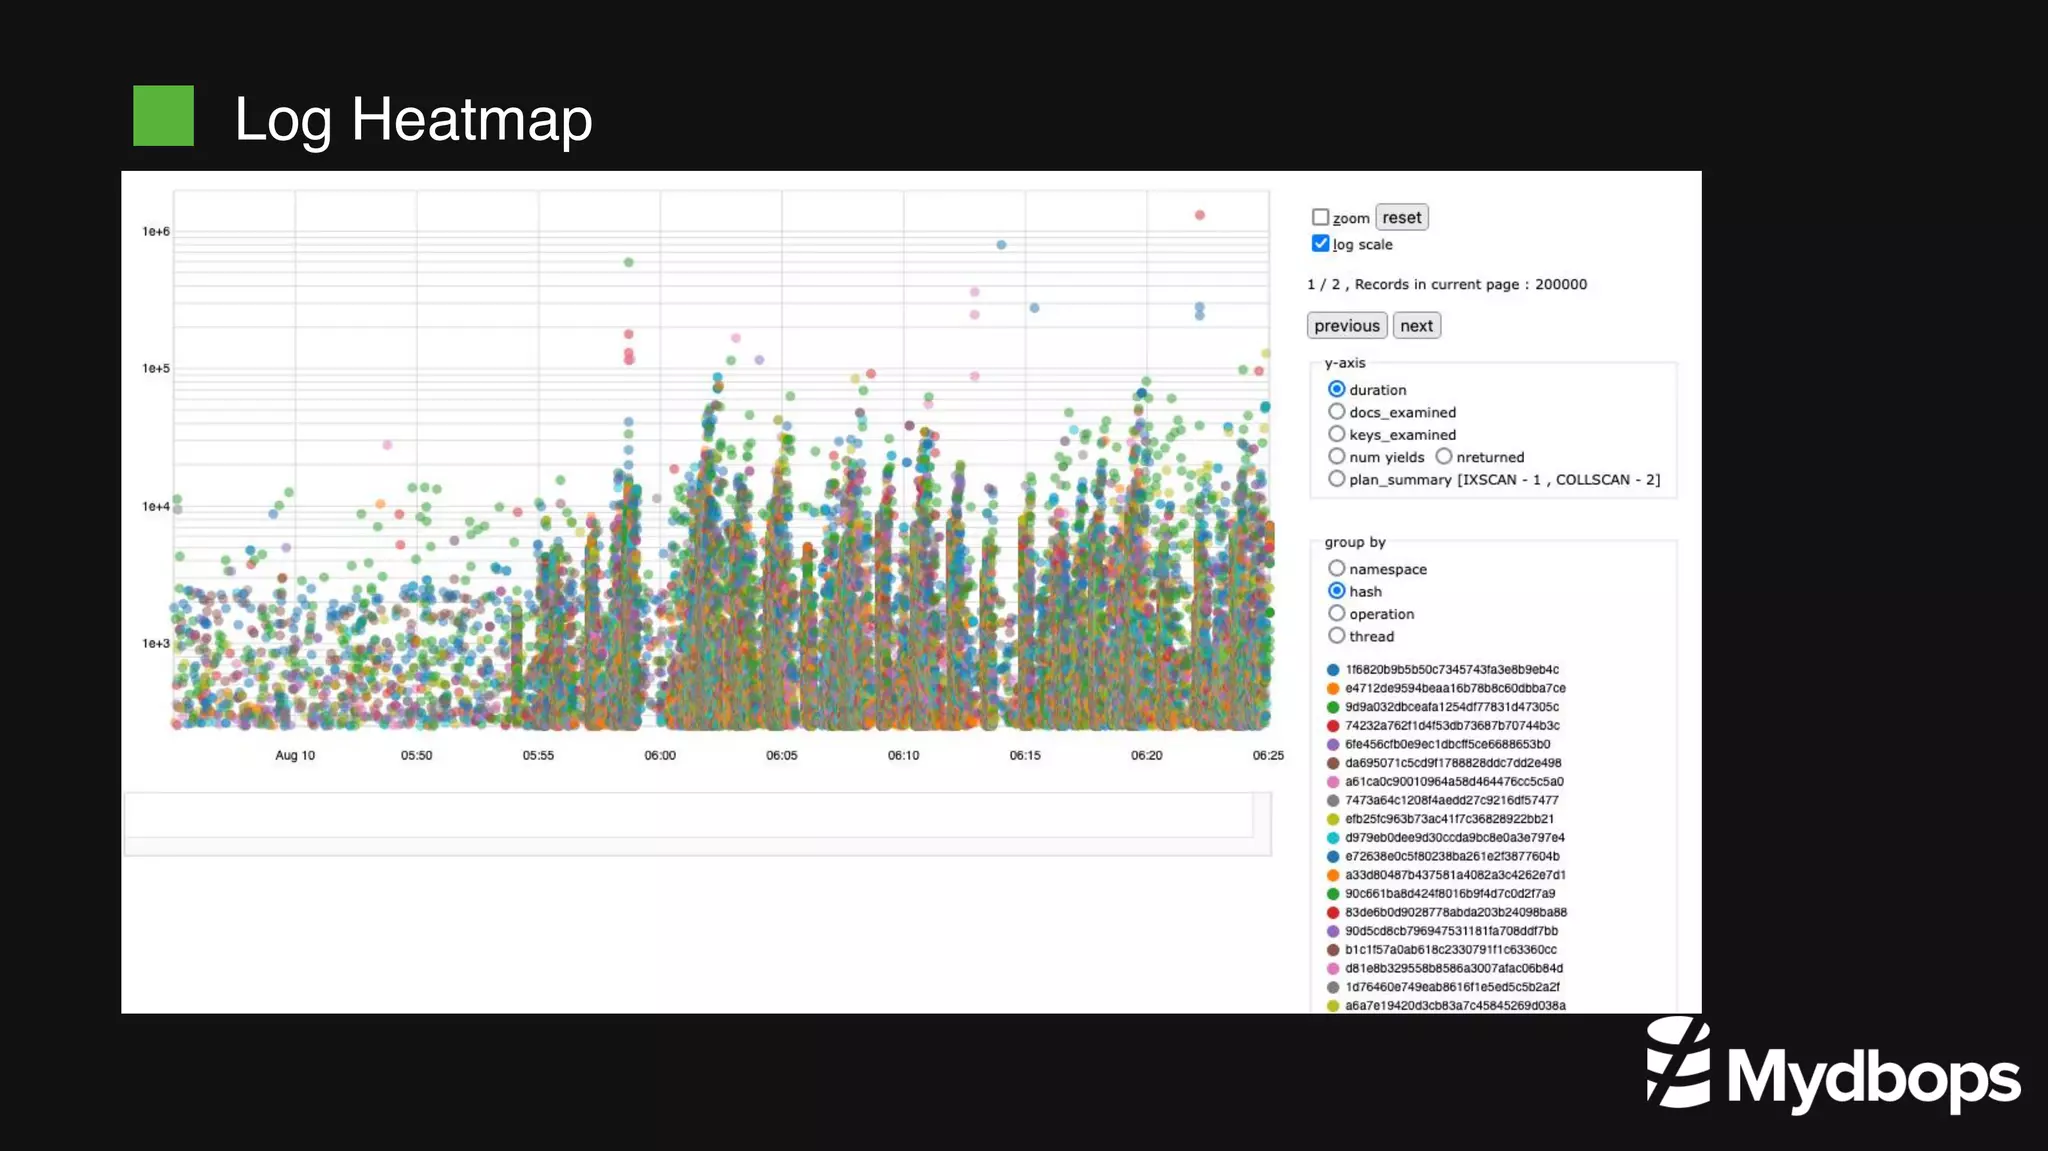
Task: Click the next page button
Action: pos(1416,325)
